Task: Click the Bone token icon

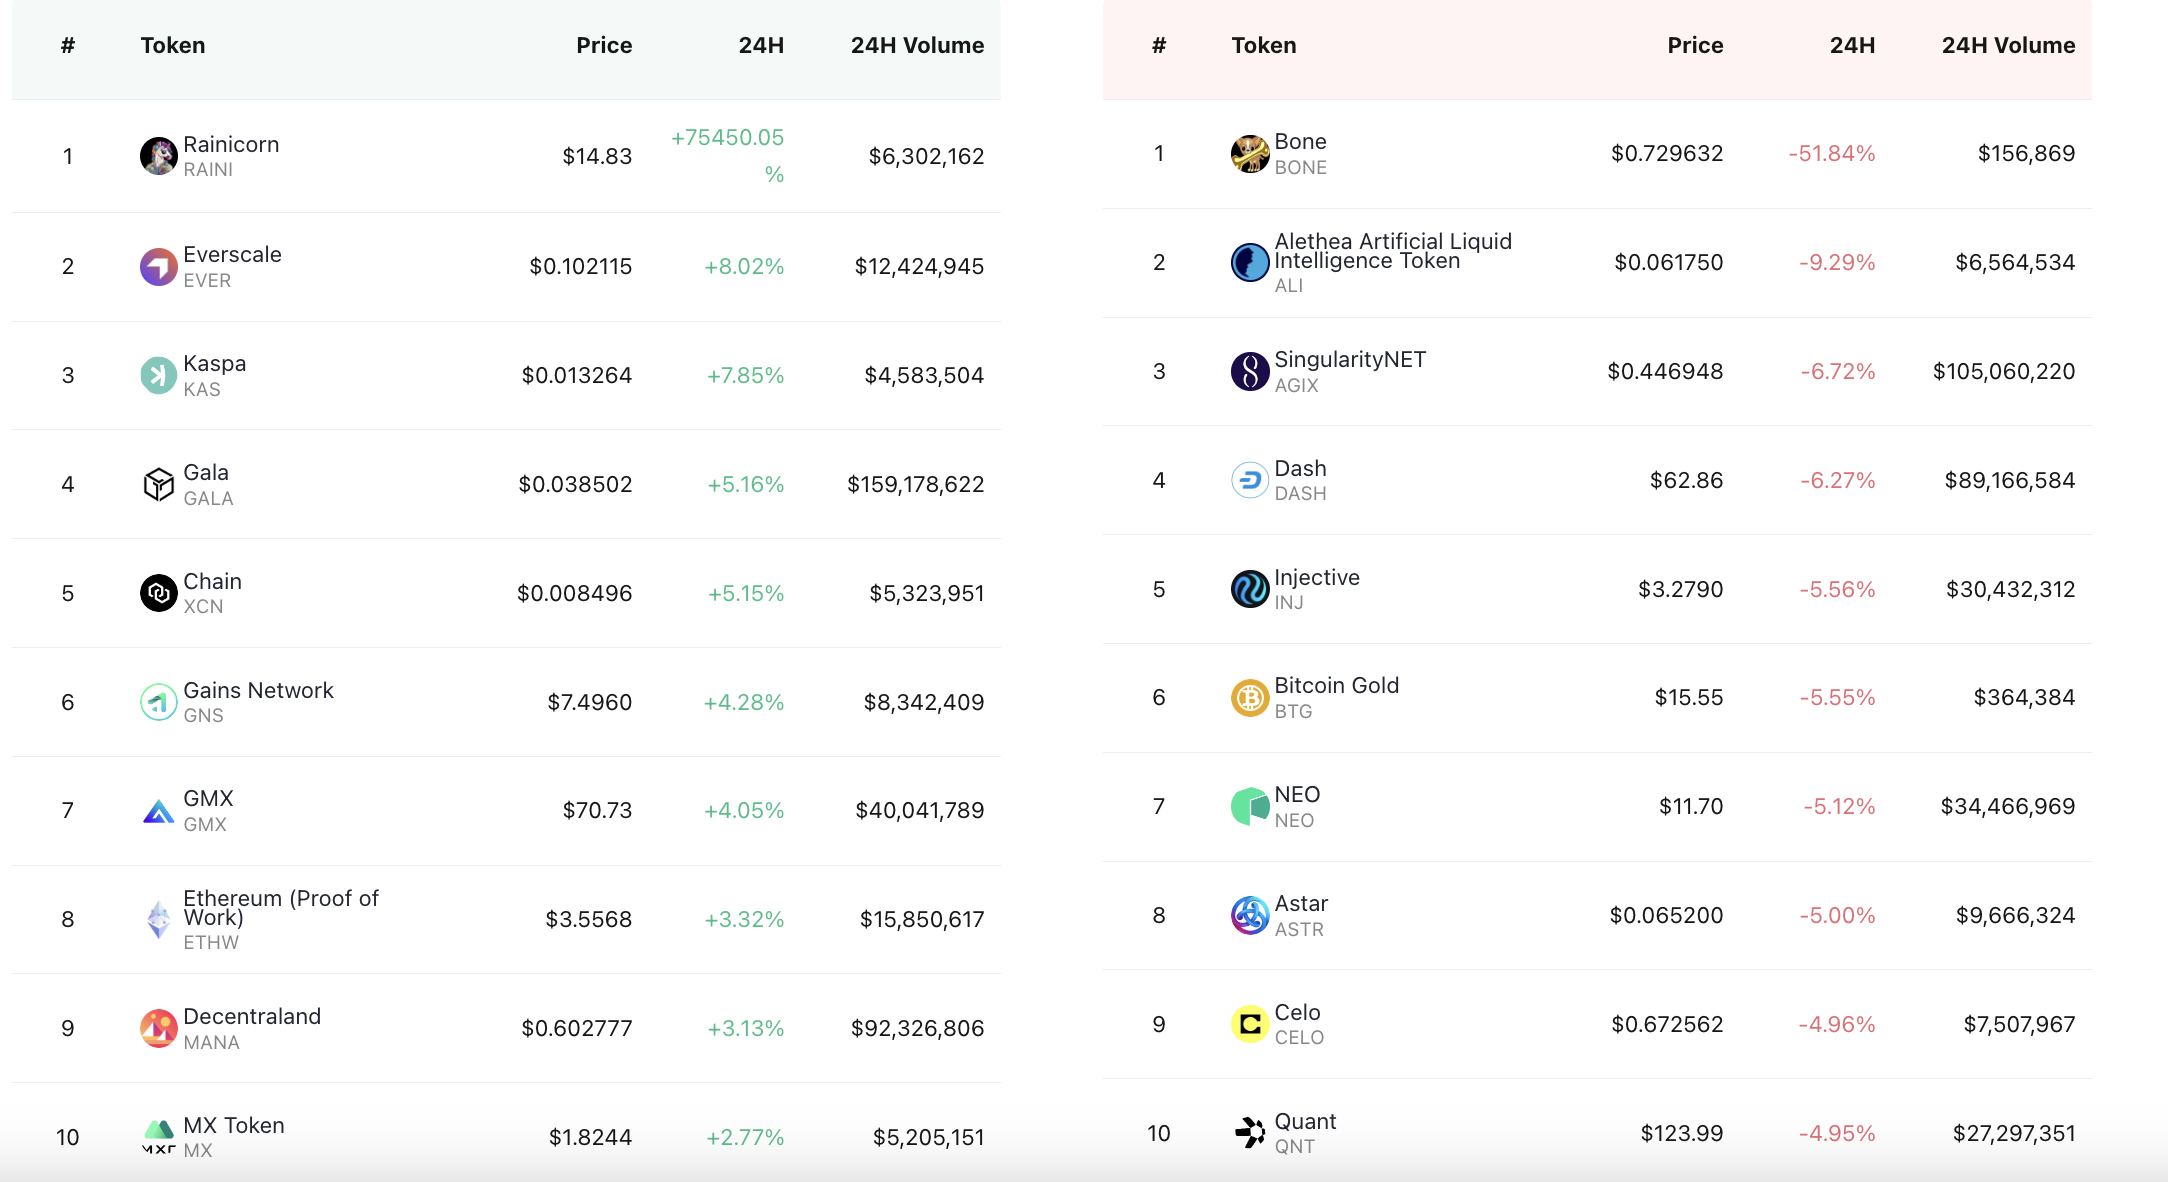Action: [x=1250, y=154]
